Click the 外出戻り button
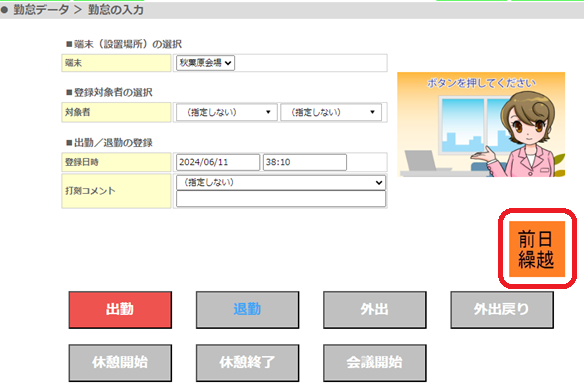 [x=502, y=310]
